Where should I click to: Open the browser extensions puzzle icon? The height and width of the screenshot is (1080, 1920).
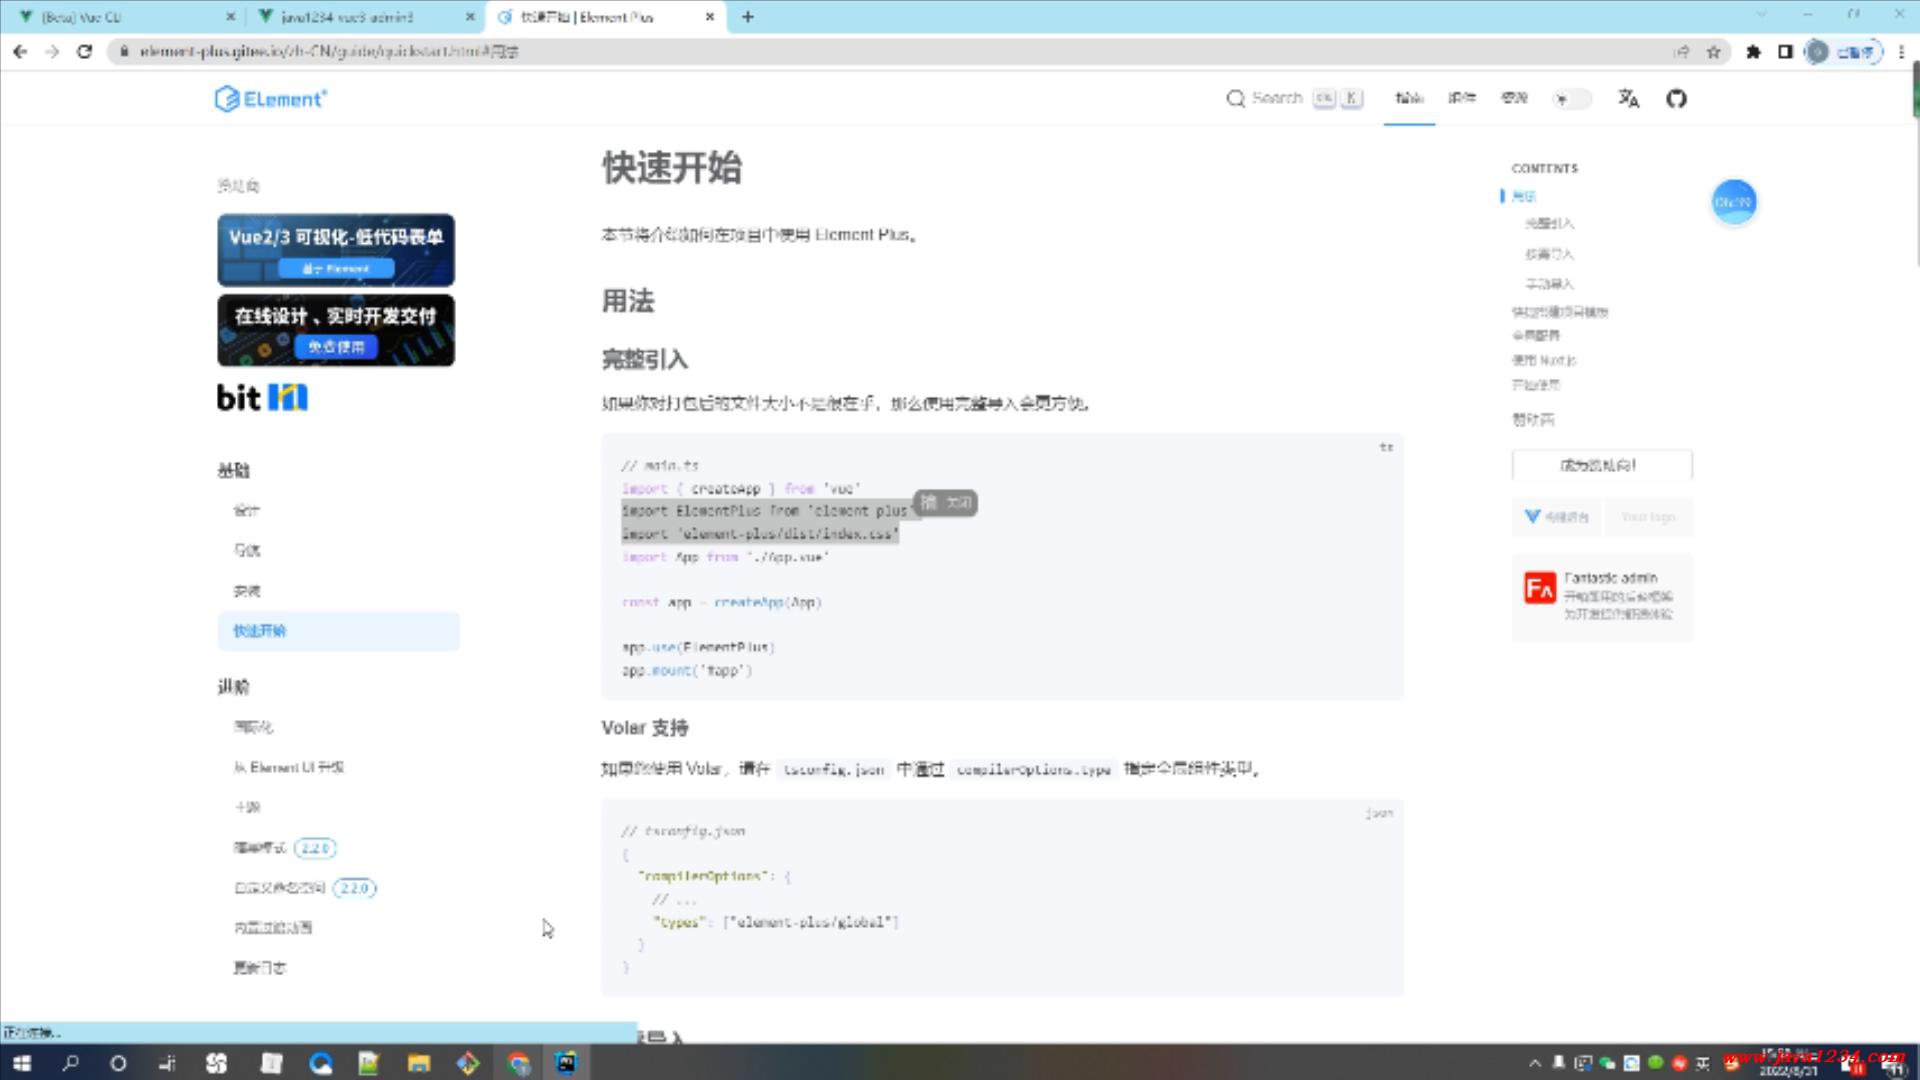(x=1753, y=51)
